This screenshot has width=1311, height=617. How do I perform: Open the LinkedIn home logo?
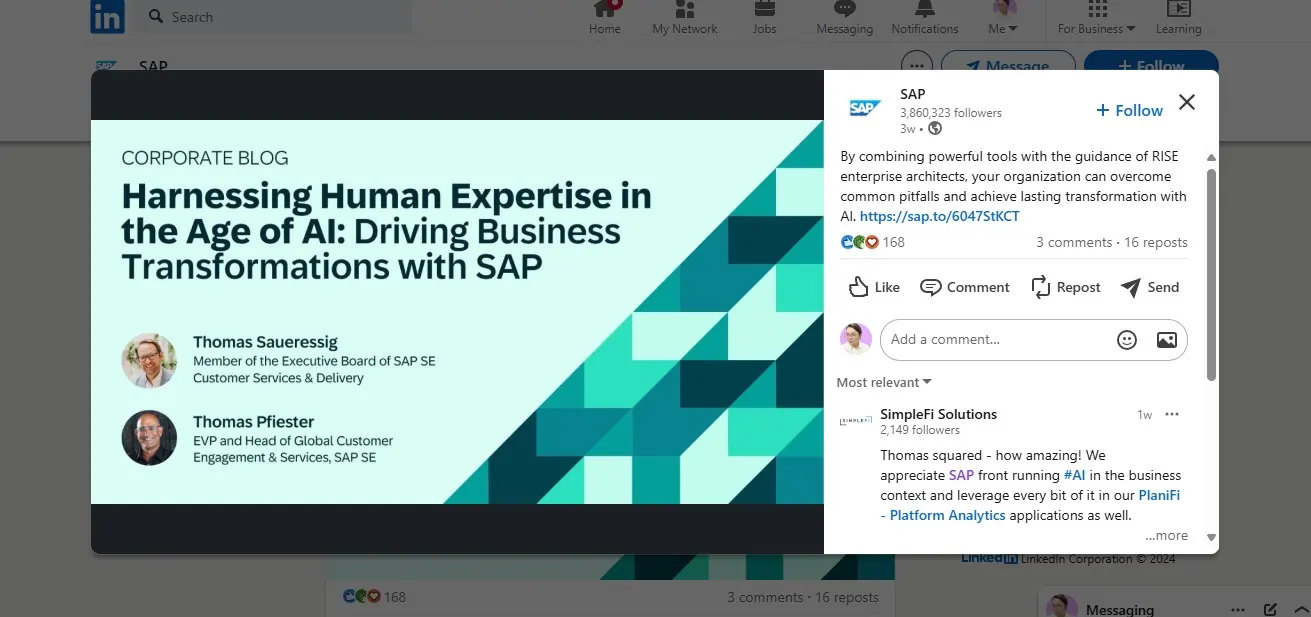[107, 17]
